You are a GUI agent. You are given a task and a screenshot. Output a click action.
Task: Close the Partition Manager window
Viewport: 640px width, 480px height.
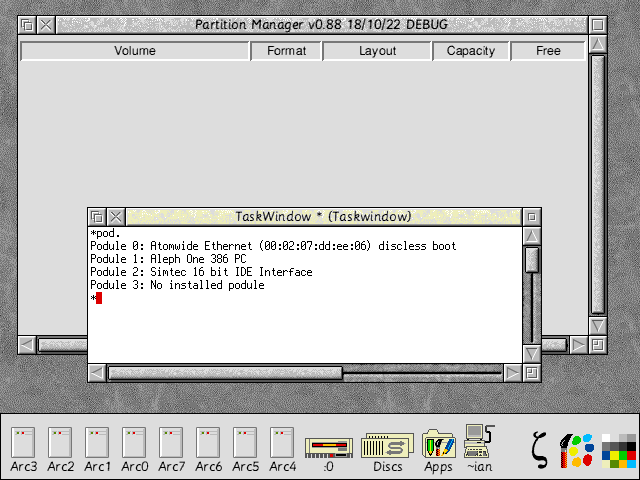tap(46, 25)
